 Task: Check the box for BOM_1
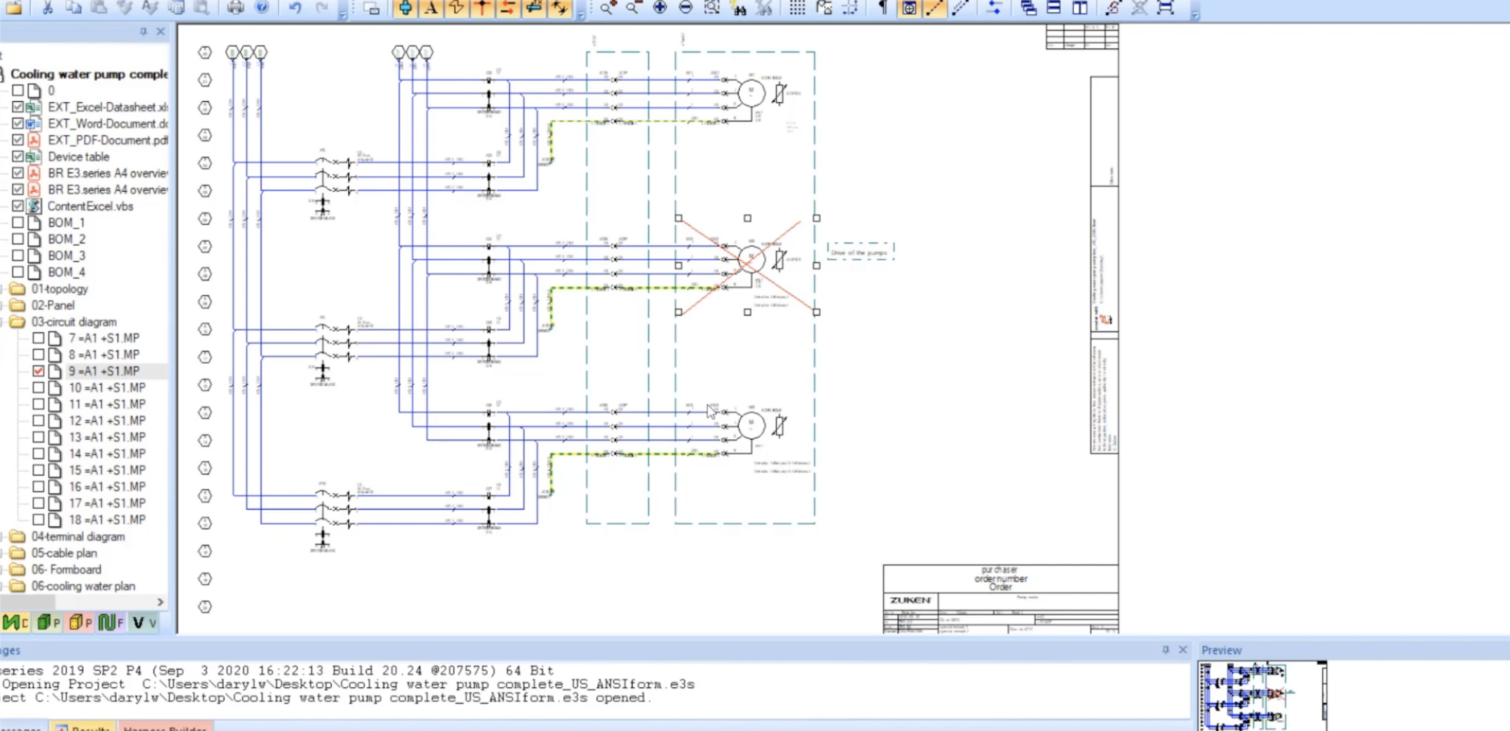point(18,223)
